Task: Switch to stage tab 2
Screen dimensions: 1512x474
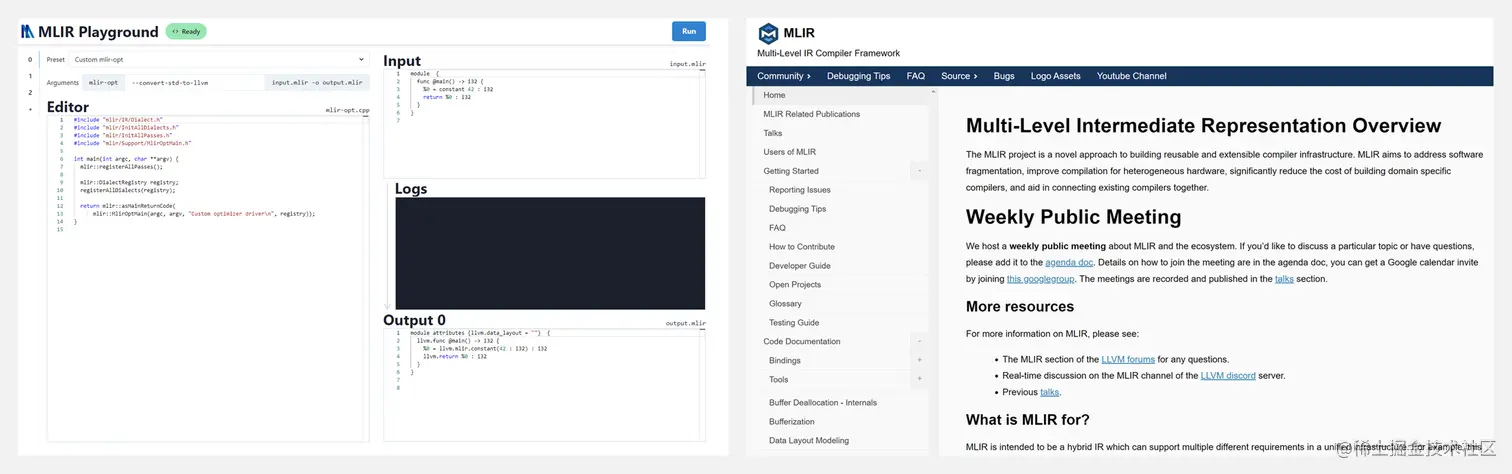Action: [30, 93]
